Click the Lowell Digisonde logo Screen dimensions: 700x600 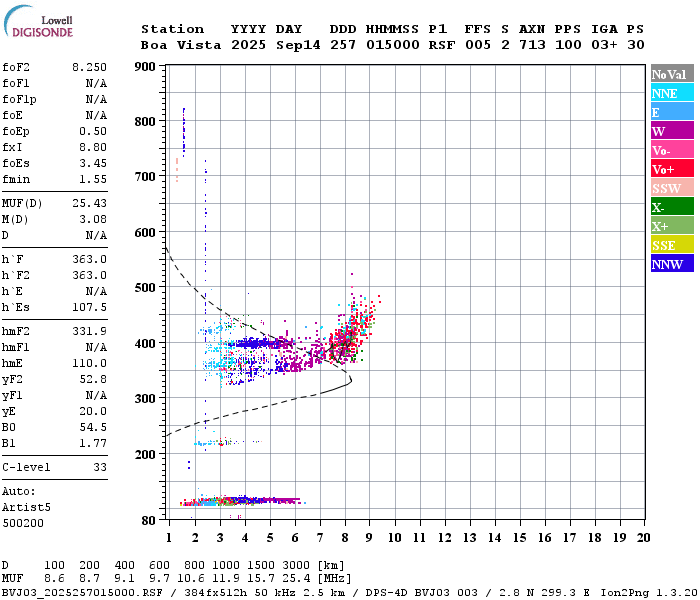[38, 21]
